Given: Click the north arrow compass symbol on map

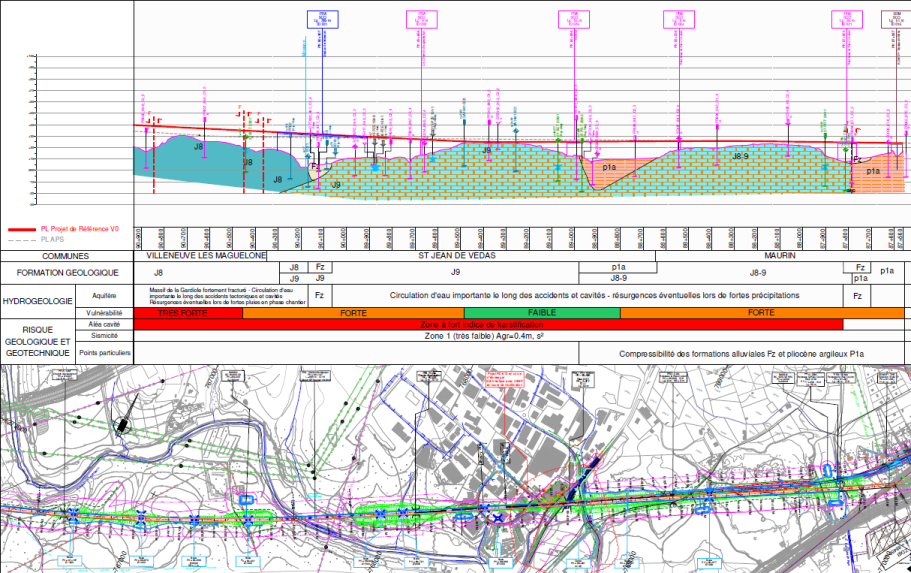Looking at the screenshot, I should coord(122,425).
